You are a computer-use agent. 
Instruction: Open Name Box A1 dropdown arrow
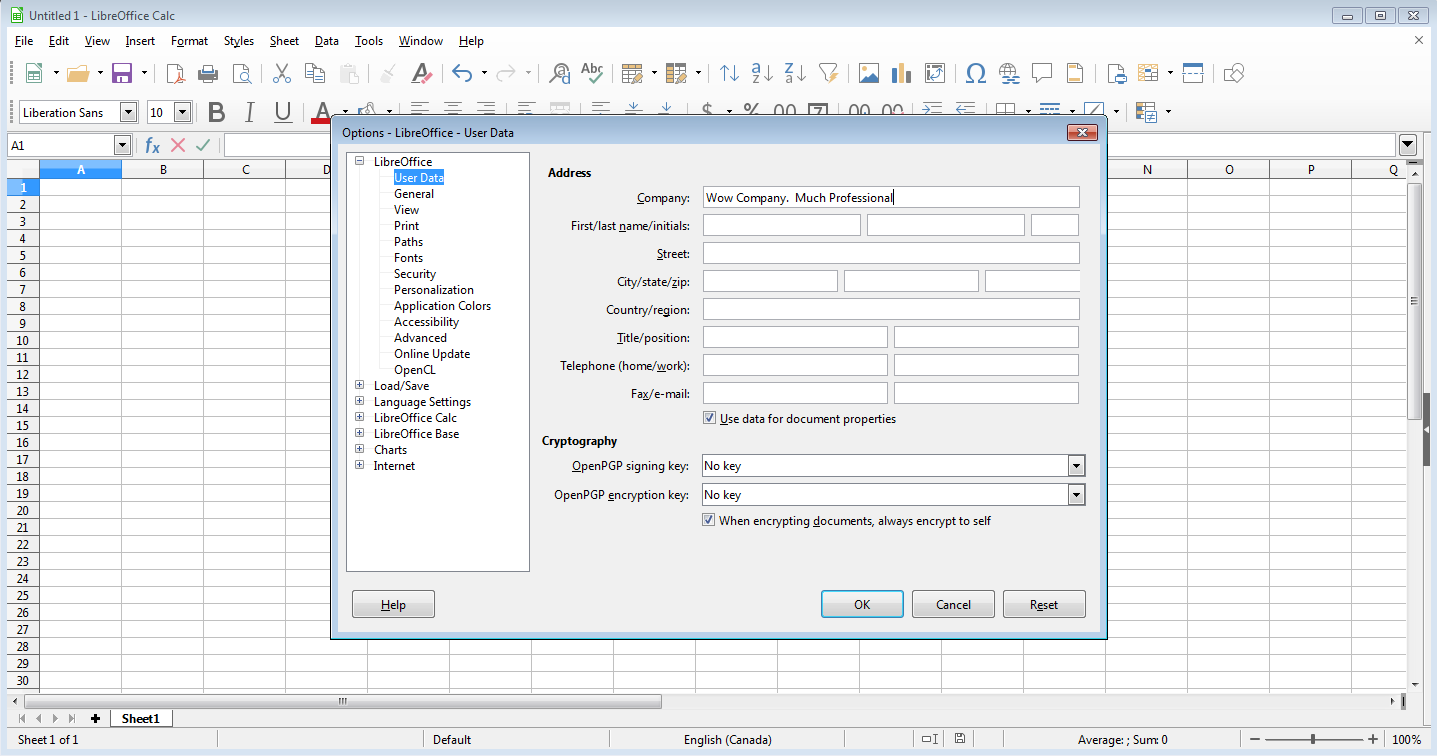pos(122,145)
